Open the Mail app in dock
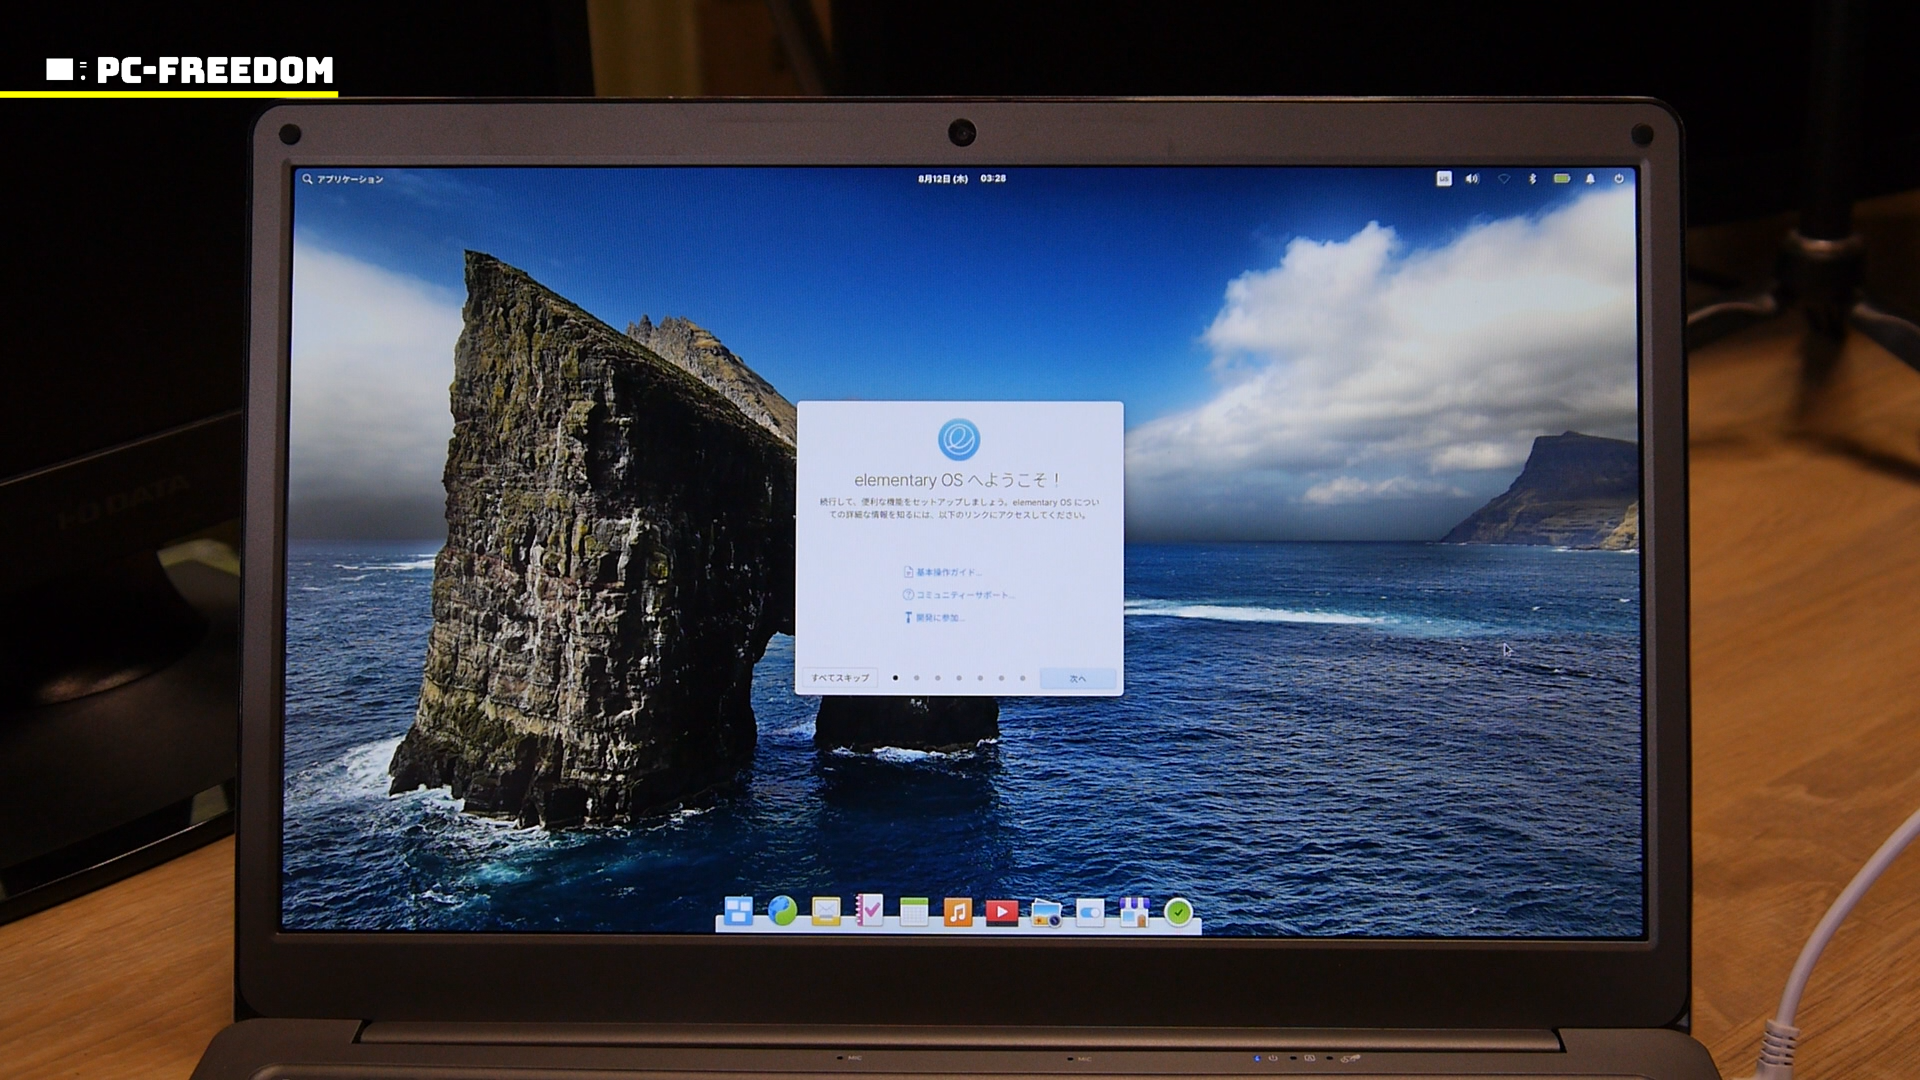 click(826, 911)
